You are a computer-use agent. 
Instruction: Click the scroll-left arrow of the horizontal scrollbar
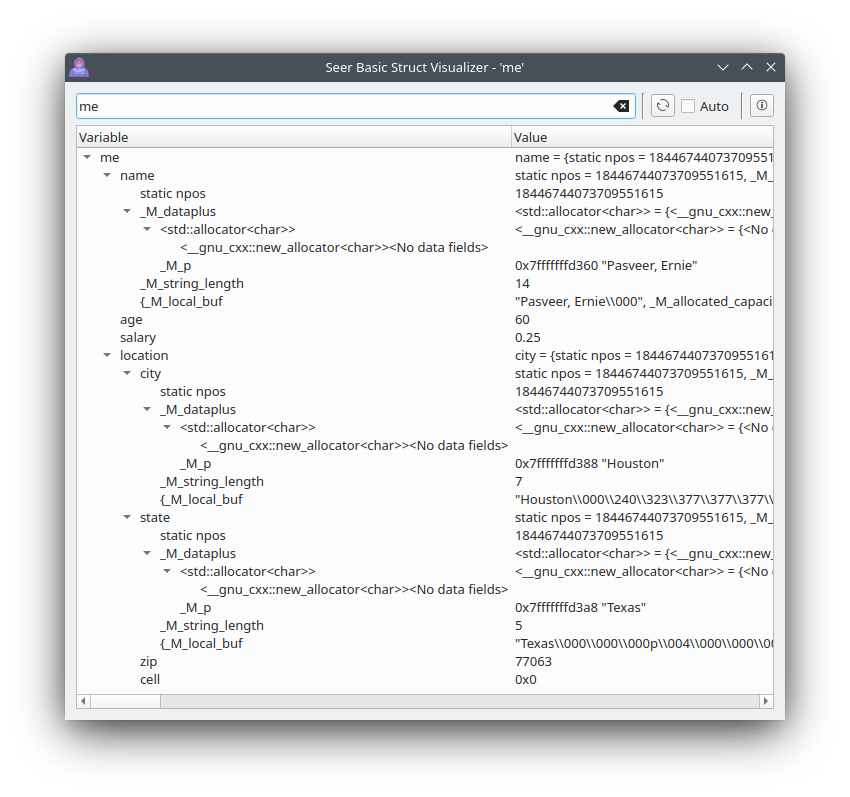coord(83,701)
